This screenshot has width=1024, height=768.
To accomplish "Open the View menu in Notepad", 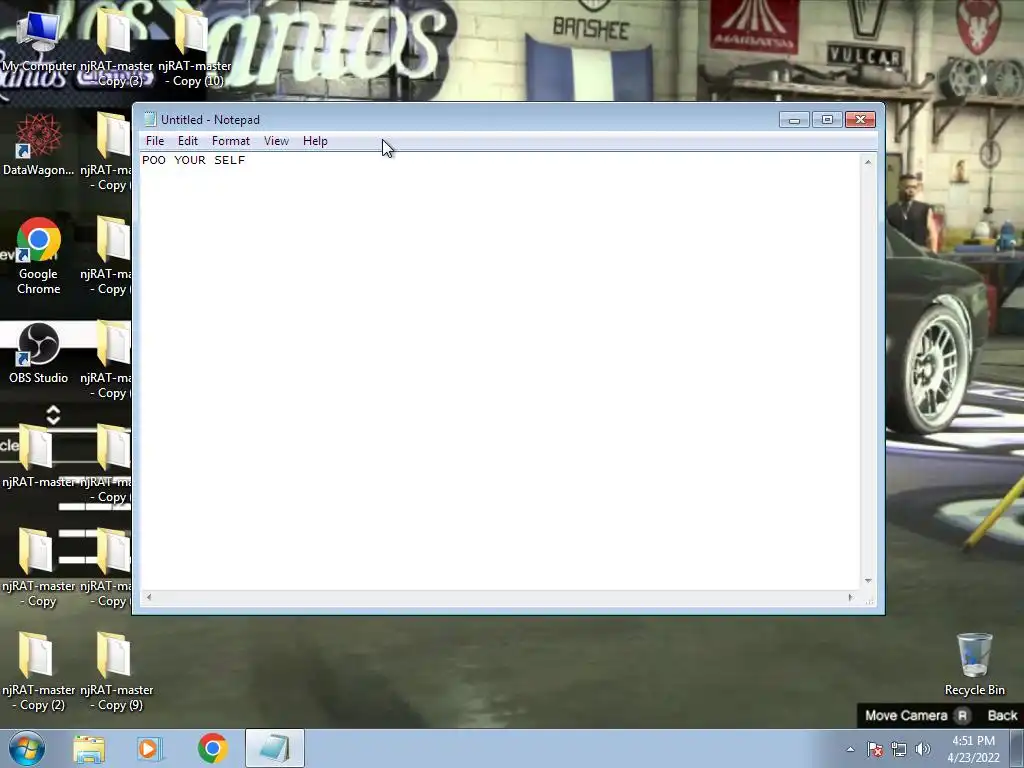I will (276, 141).
